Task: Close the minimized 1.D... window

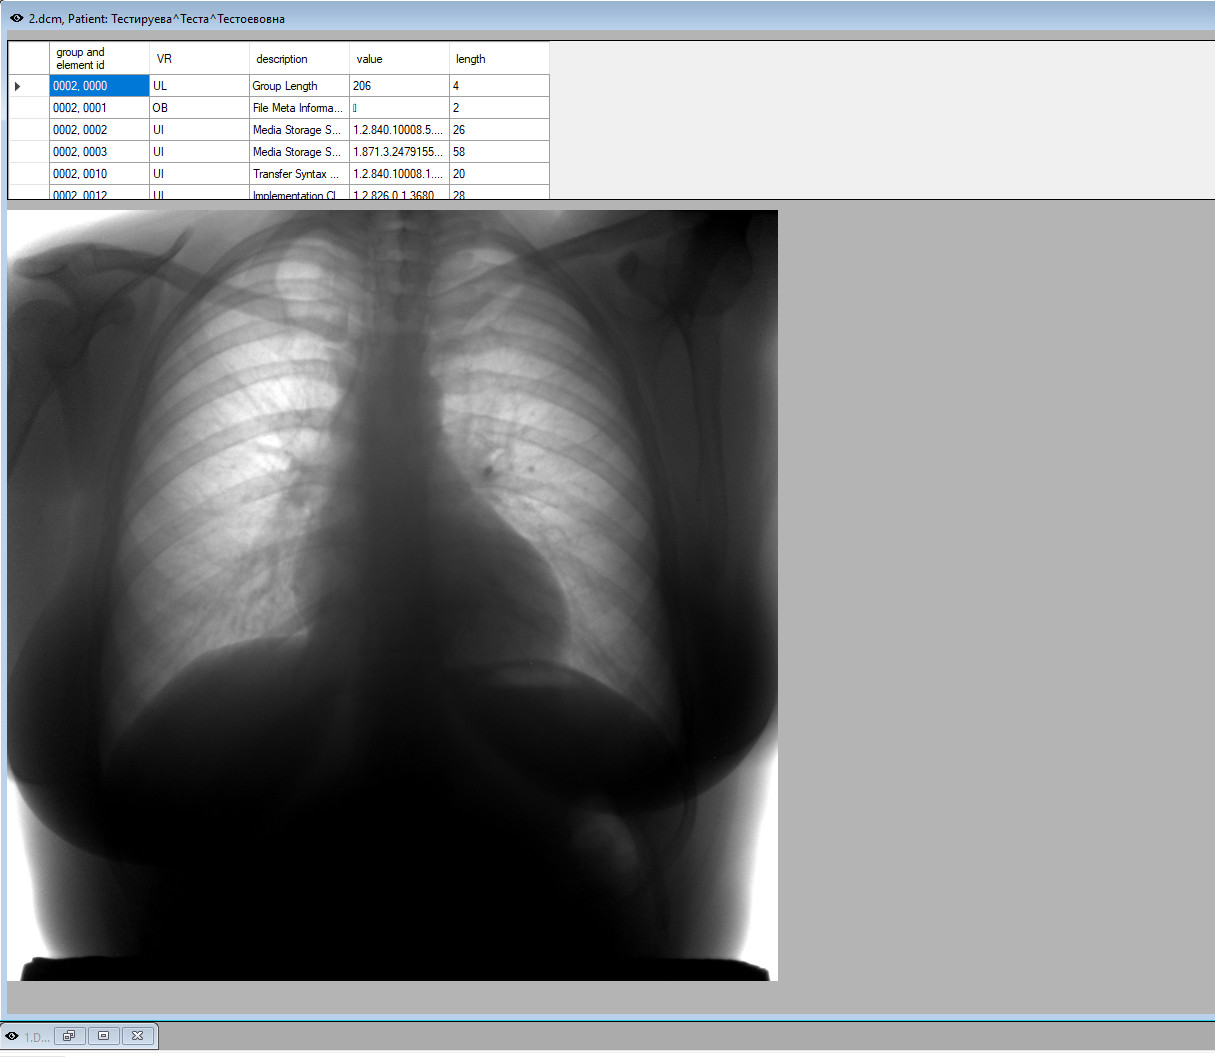Action: pos(138,1035)
